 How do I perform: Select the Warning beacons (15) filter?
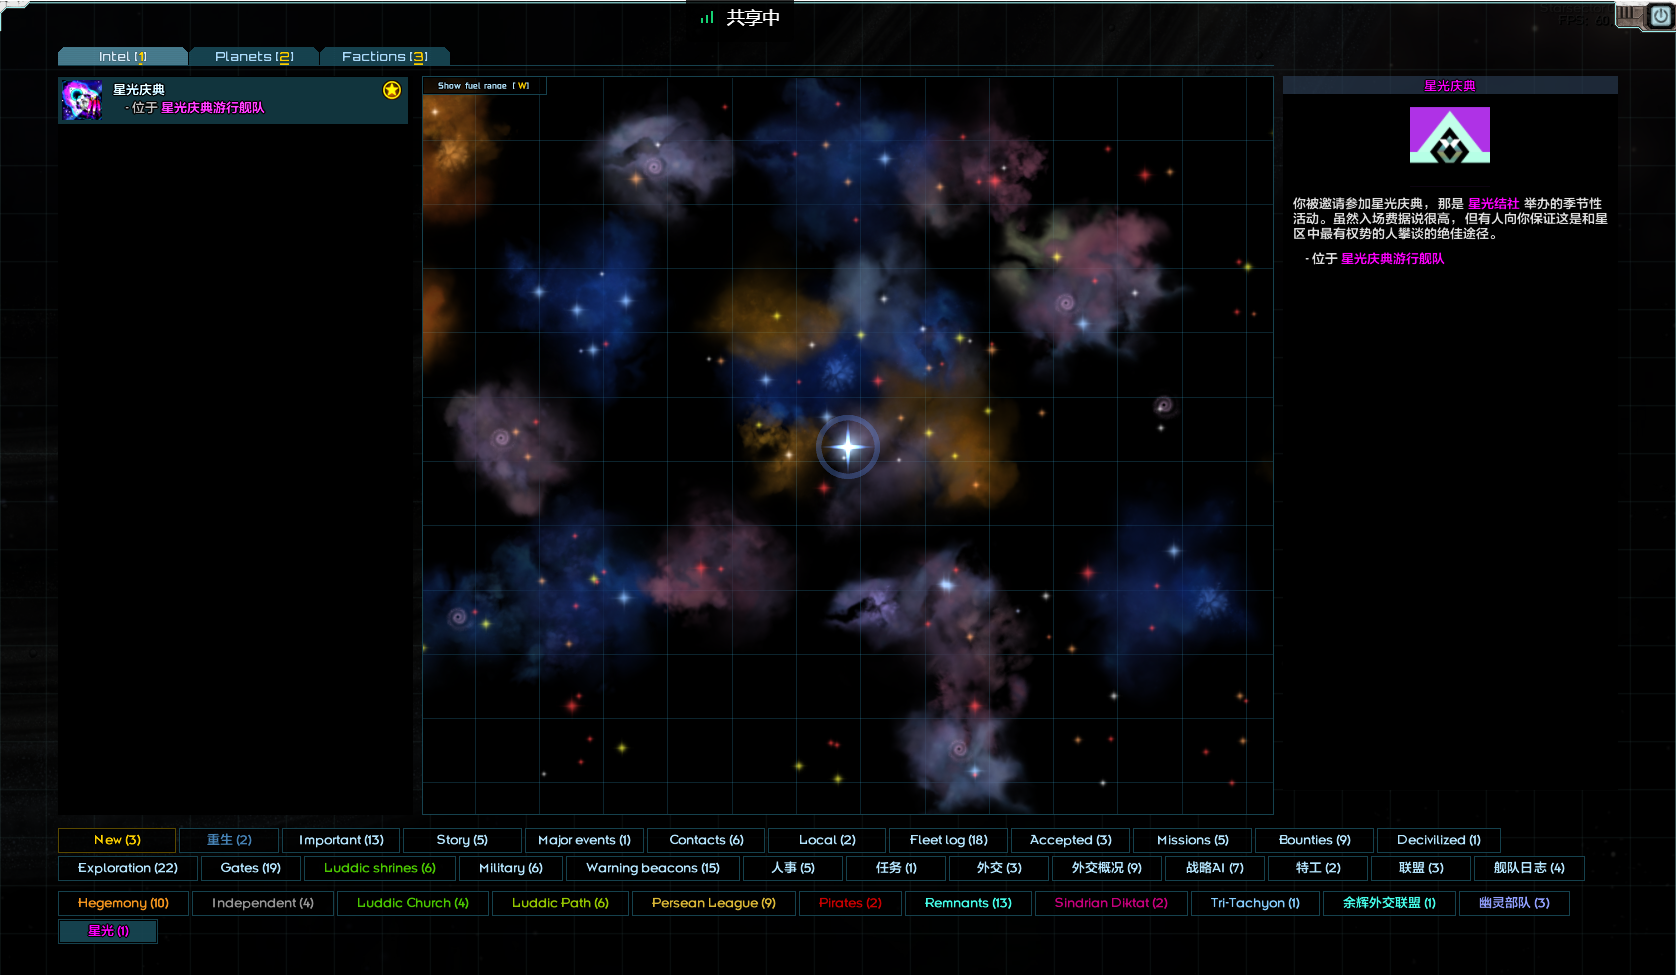point(652,868)
